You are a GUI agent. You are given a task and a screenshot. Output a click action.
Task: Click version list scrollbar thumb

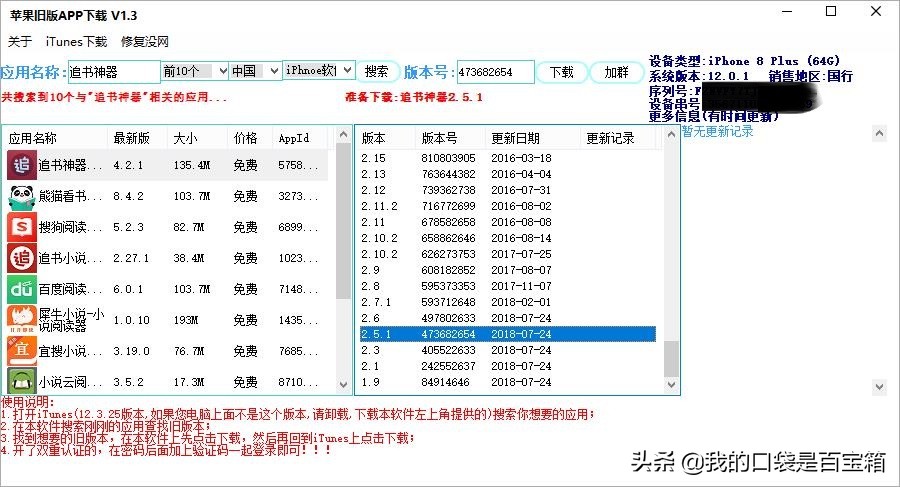coord(671,358)
